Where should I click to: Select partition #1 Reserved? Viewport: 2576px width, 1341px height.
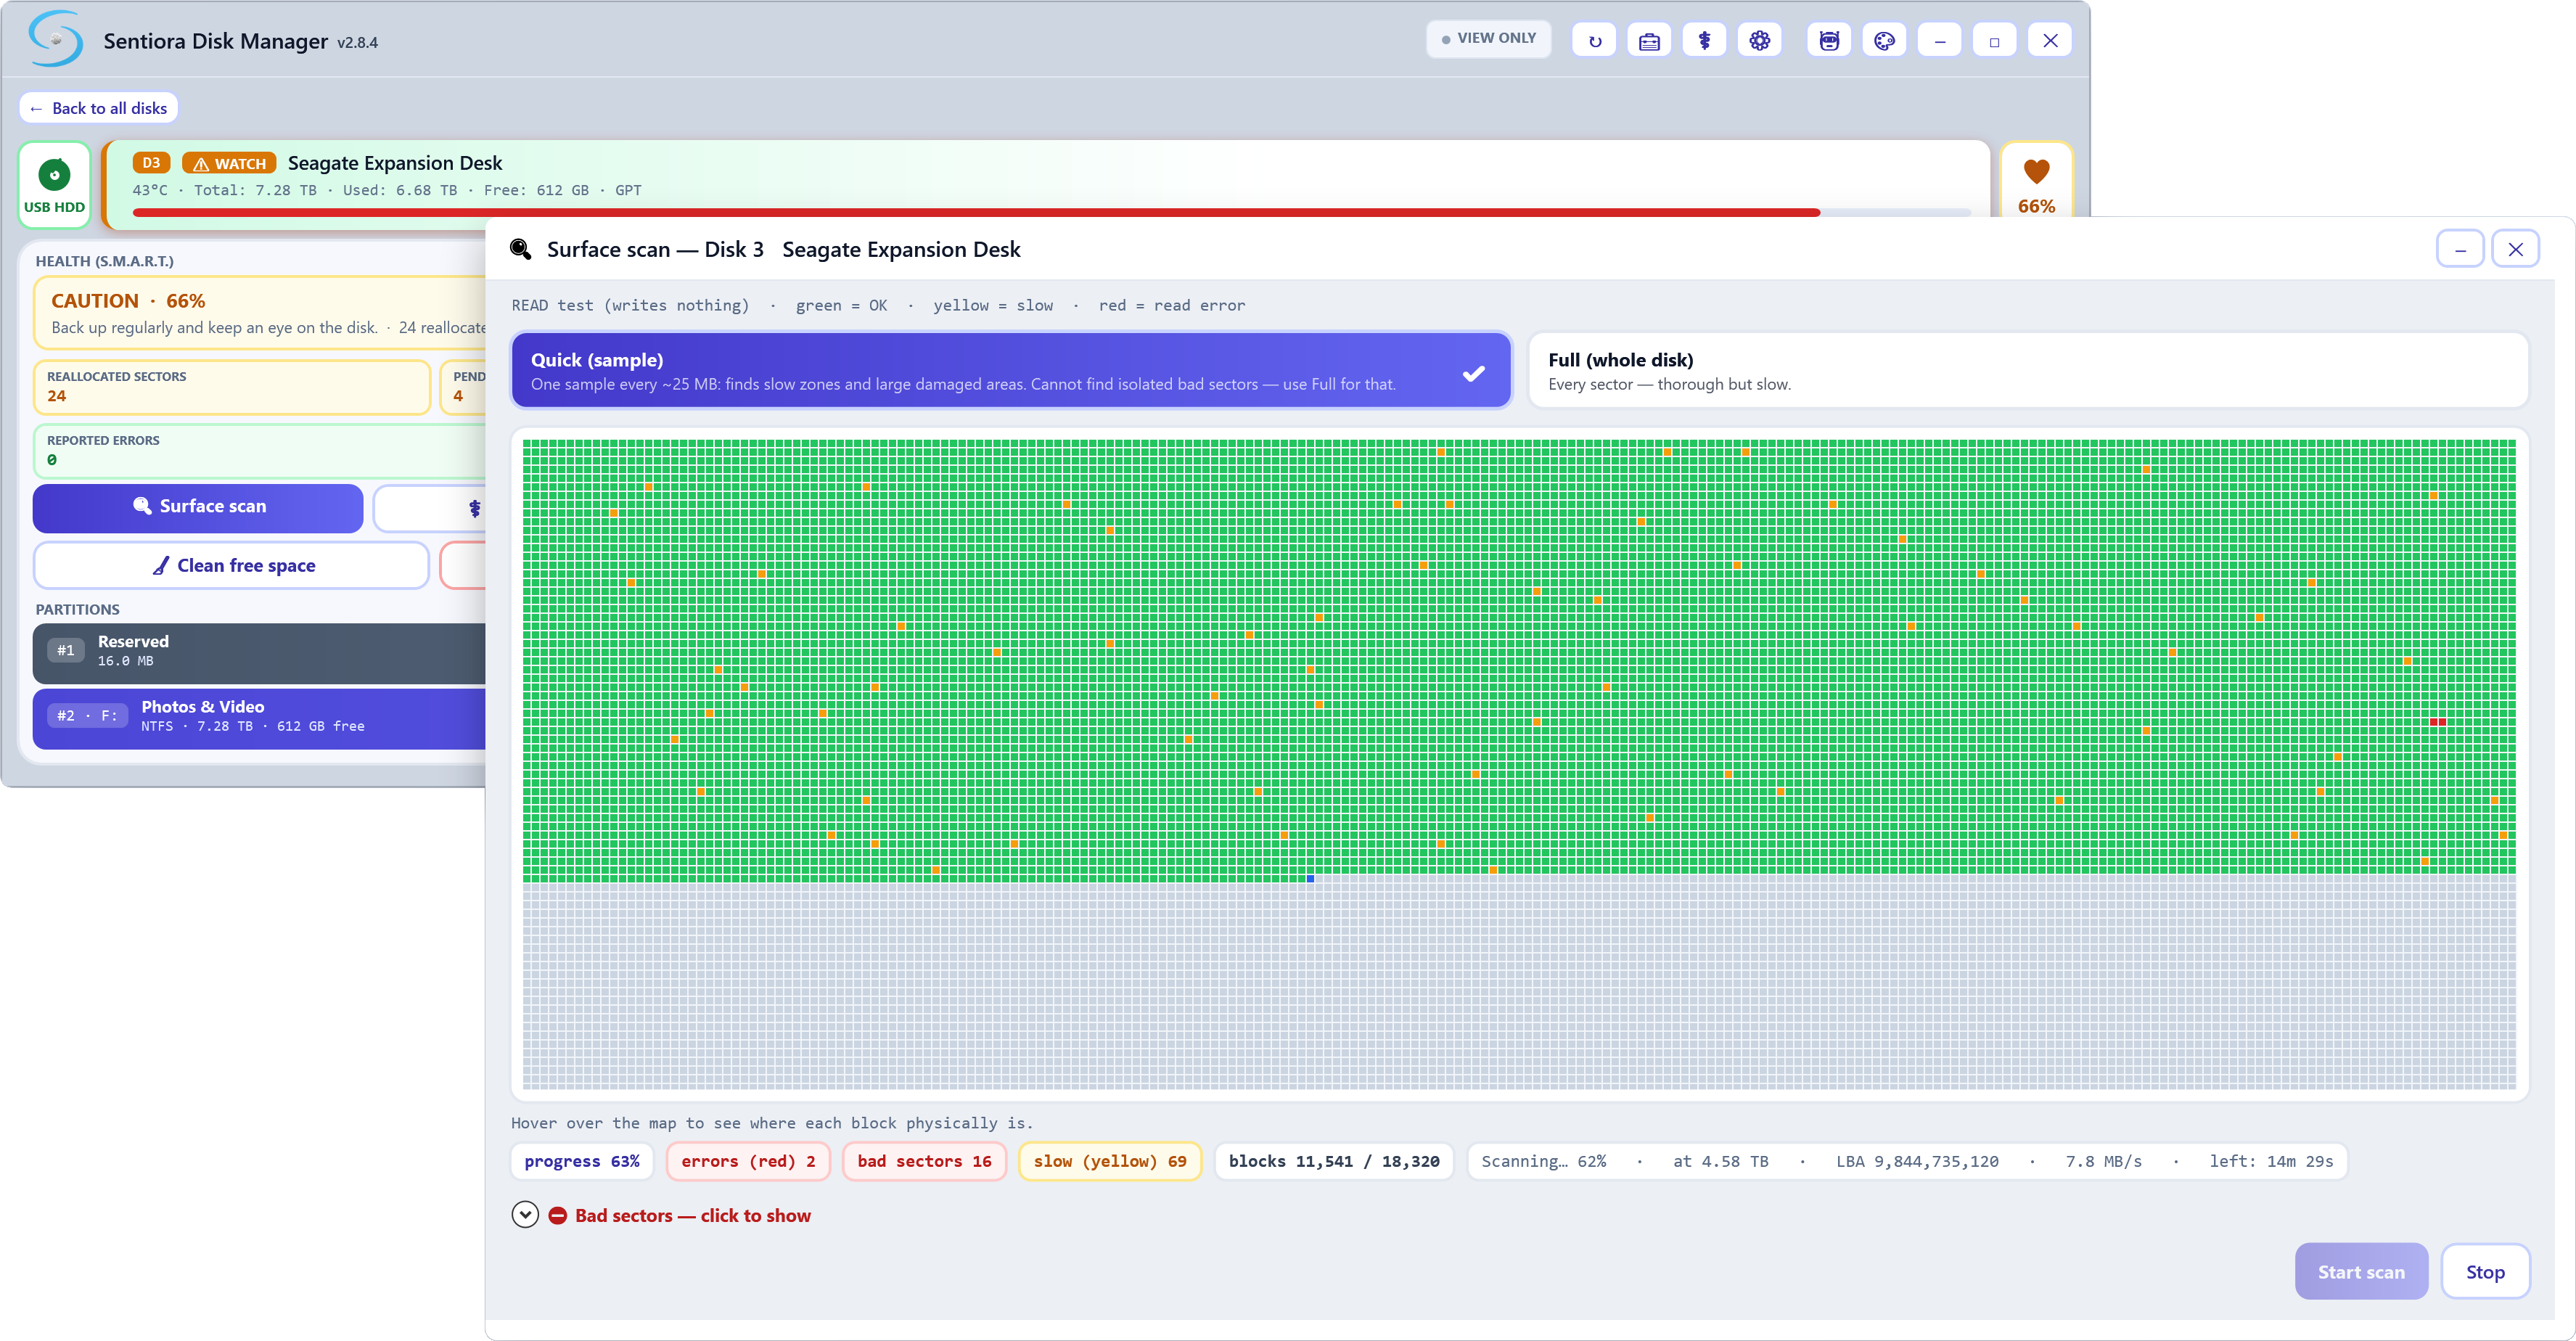[259, 652]
